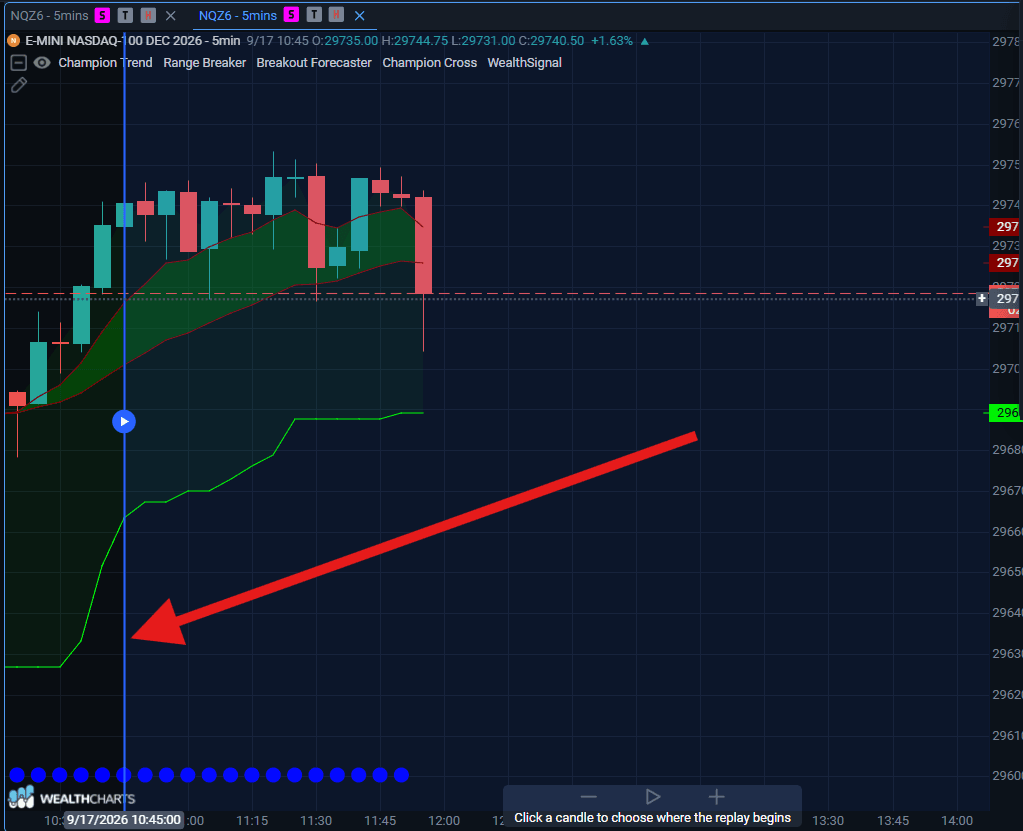Click the C:29740.50 close value
Image resolution: width=1023 pixels, height=831 pixels.
pos(551,40)
